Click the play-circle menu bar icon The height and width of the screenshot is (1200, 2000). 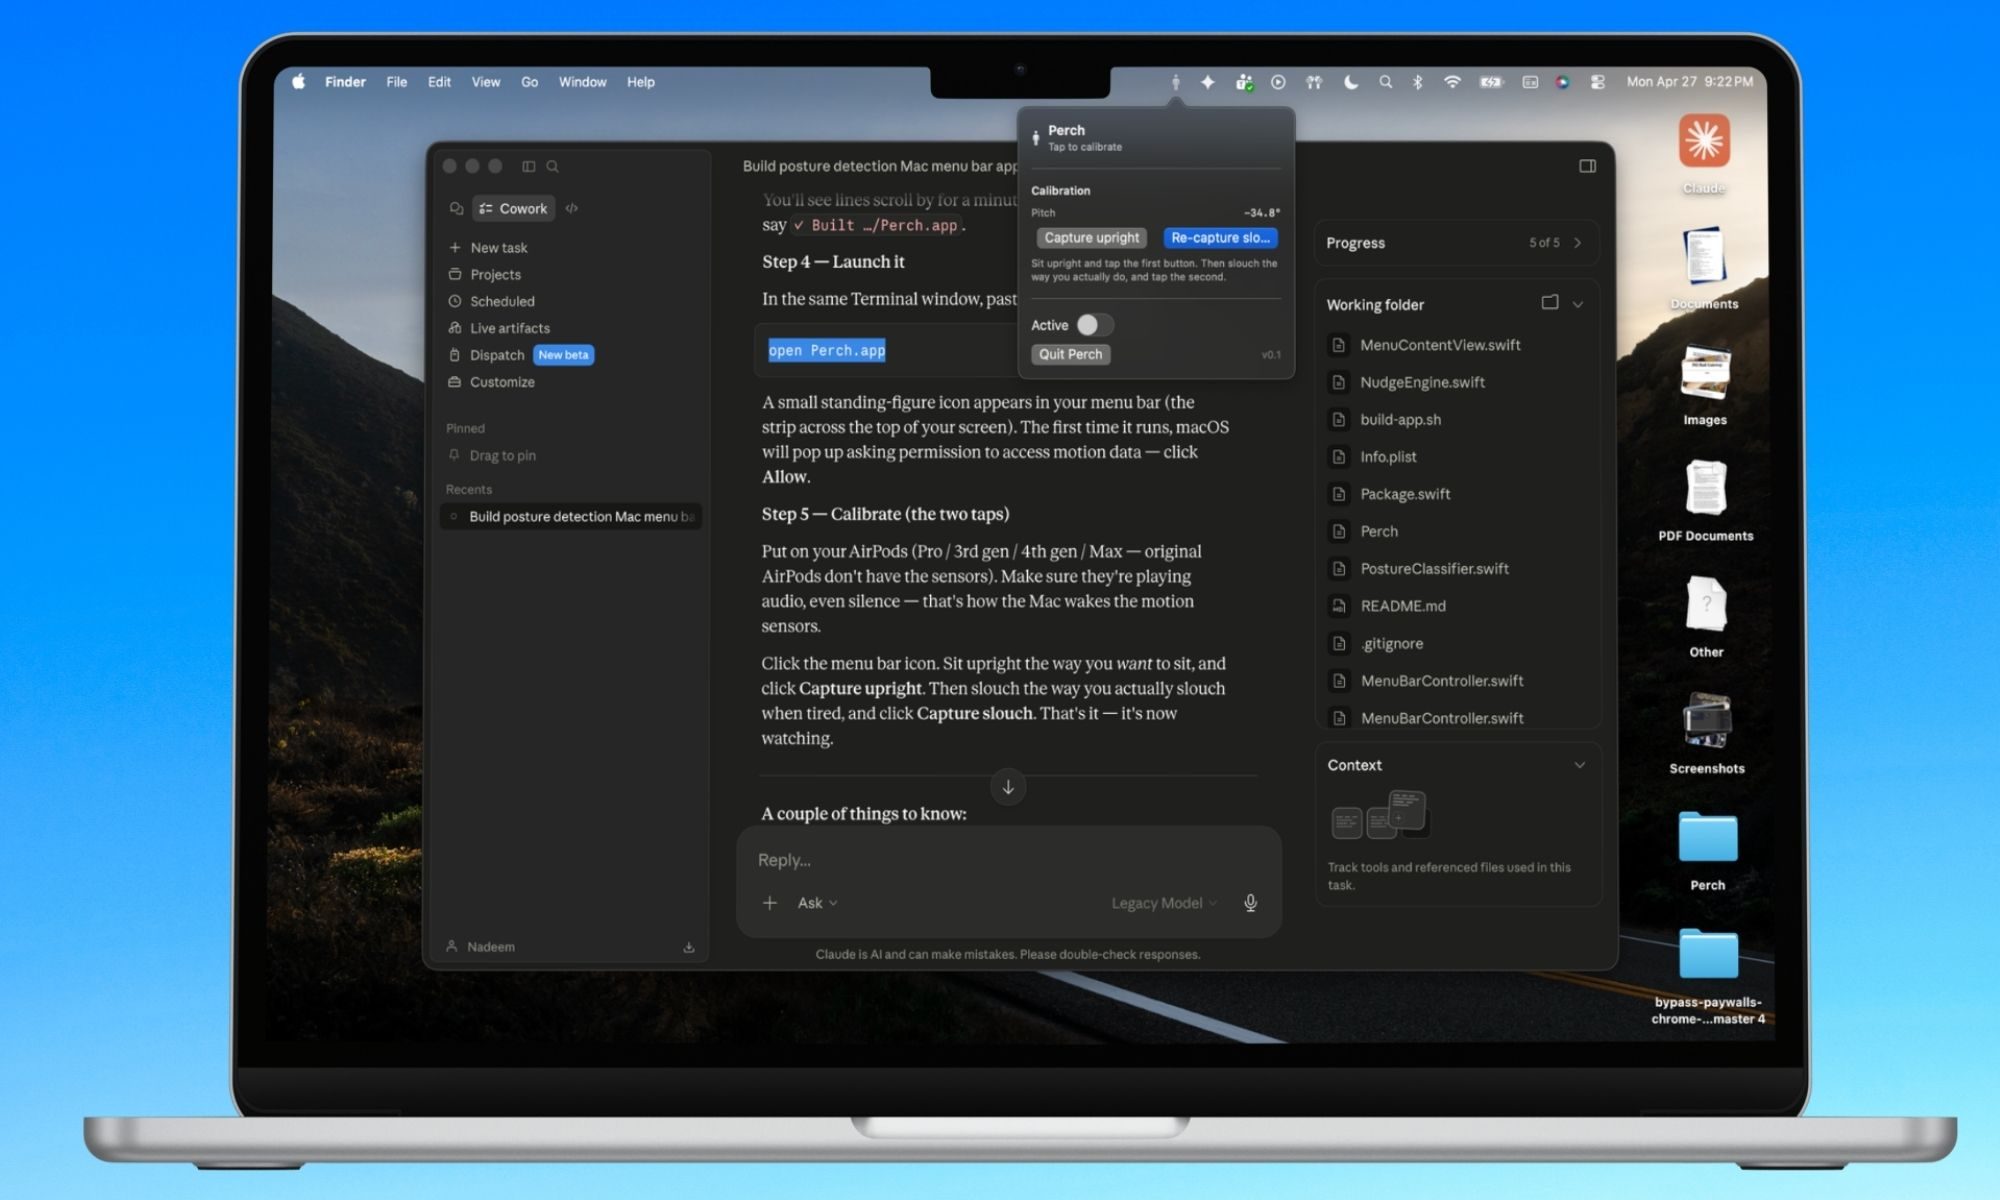tap(1278, 82)
